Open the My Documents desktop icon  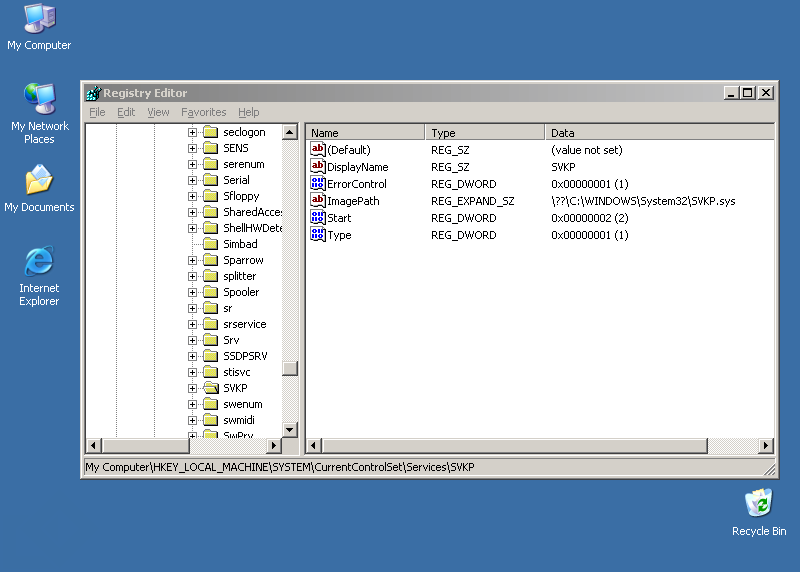click(39, 188)
